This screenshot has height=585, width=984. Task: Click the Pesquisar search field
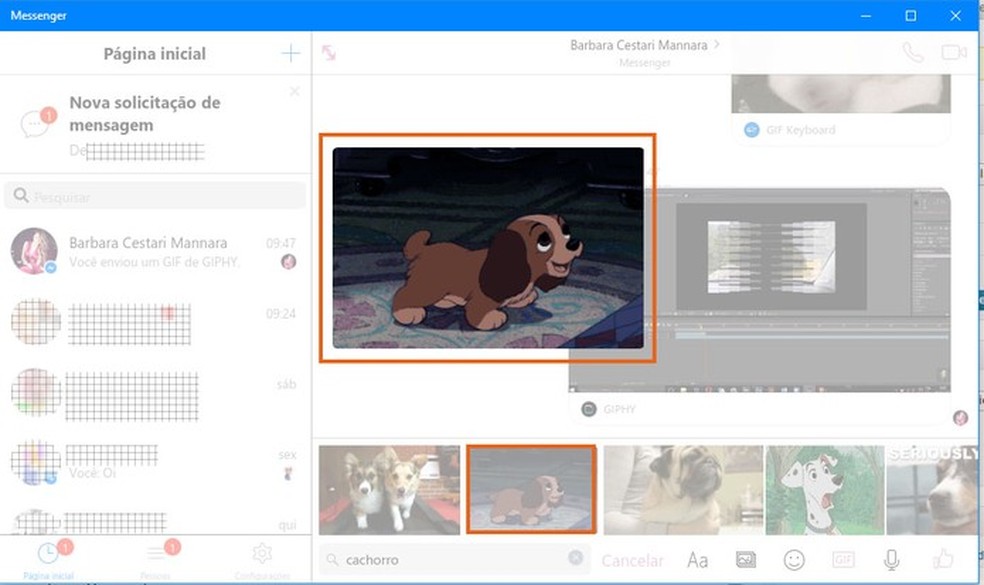point(155,196)
